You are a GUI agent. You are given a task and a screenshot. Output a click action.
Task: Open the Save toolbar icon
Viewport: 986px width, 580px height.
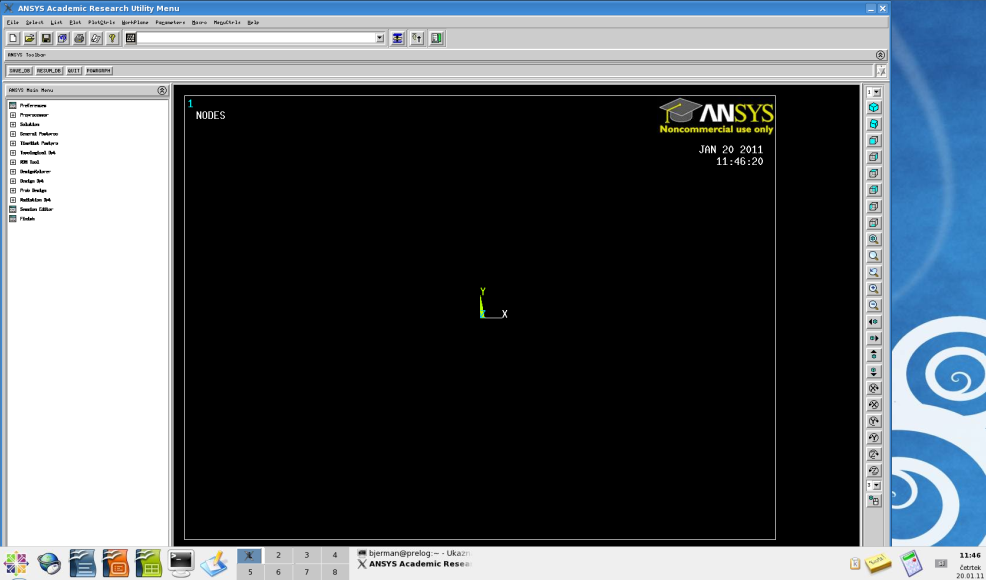click(x=46, y=37)
